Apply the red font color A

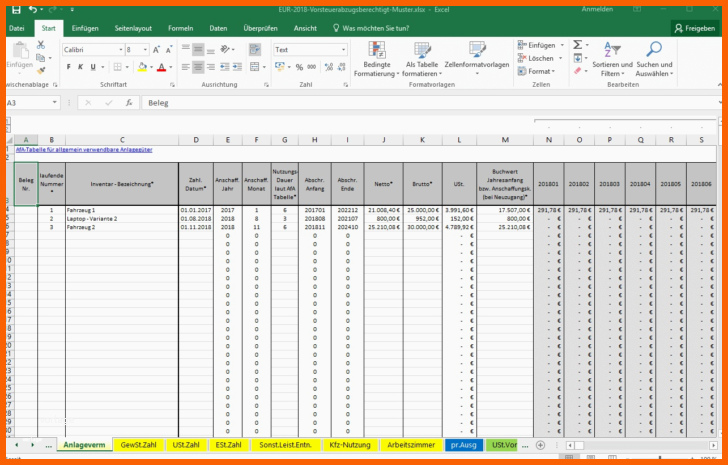161,67
